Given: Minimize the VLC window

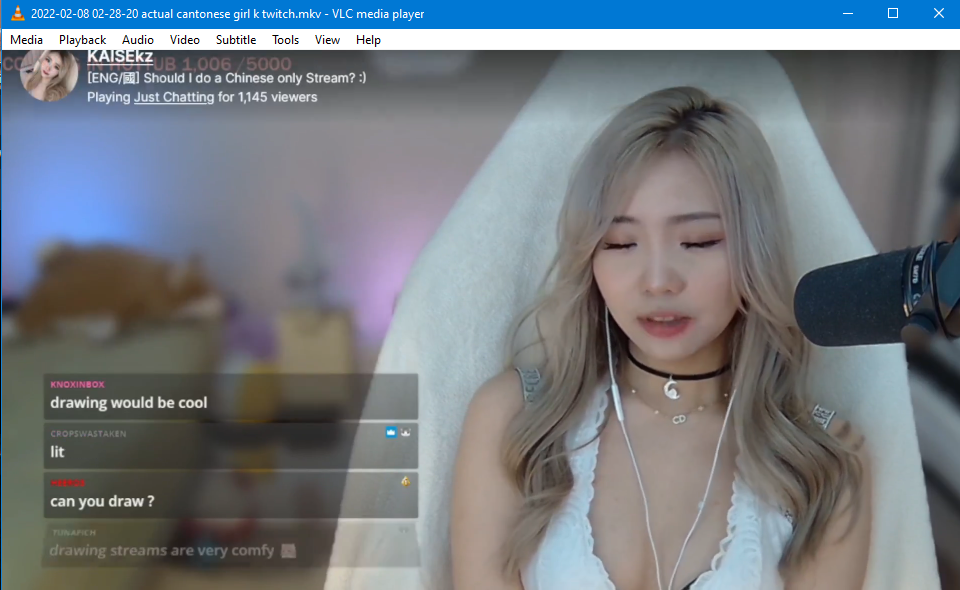Looking at the screenshot, I should (x=848, y=13).
